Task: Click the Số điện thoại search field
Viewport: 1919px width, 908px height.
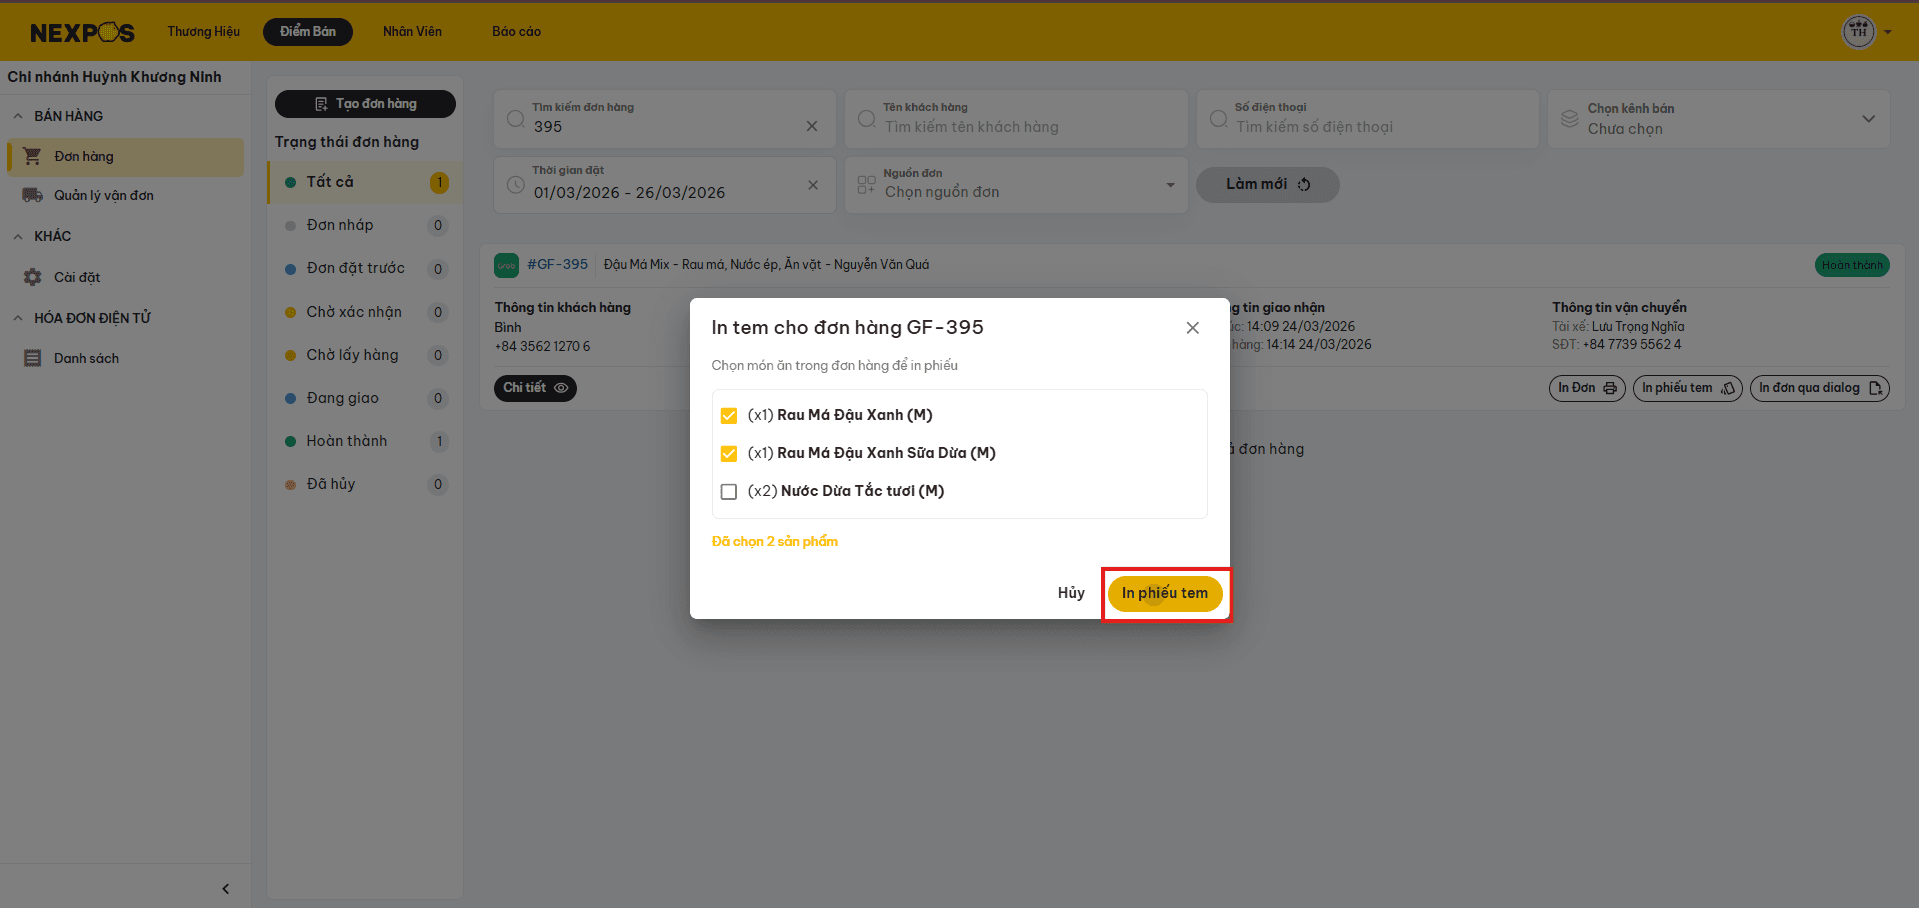Action: point(1367,119)
